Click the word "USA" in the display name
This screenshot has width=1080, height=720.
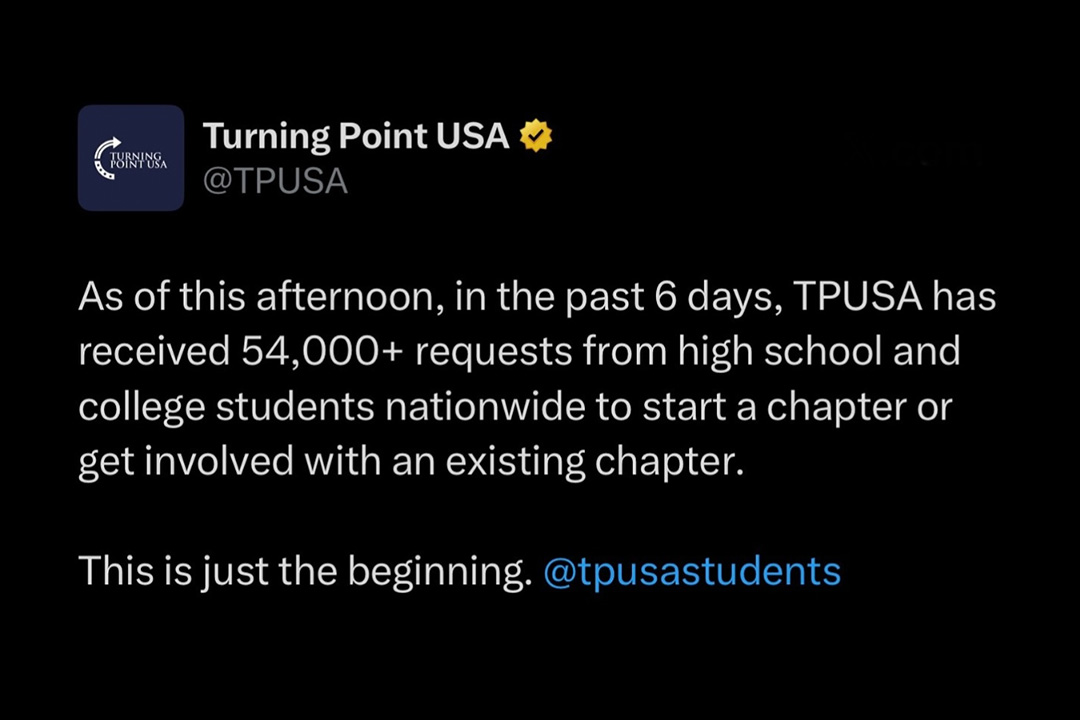[x=472, y=136]
